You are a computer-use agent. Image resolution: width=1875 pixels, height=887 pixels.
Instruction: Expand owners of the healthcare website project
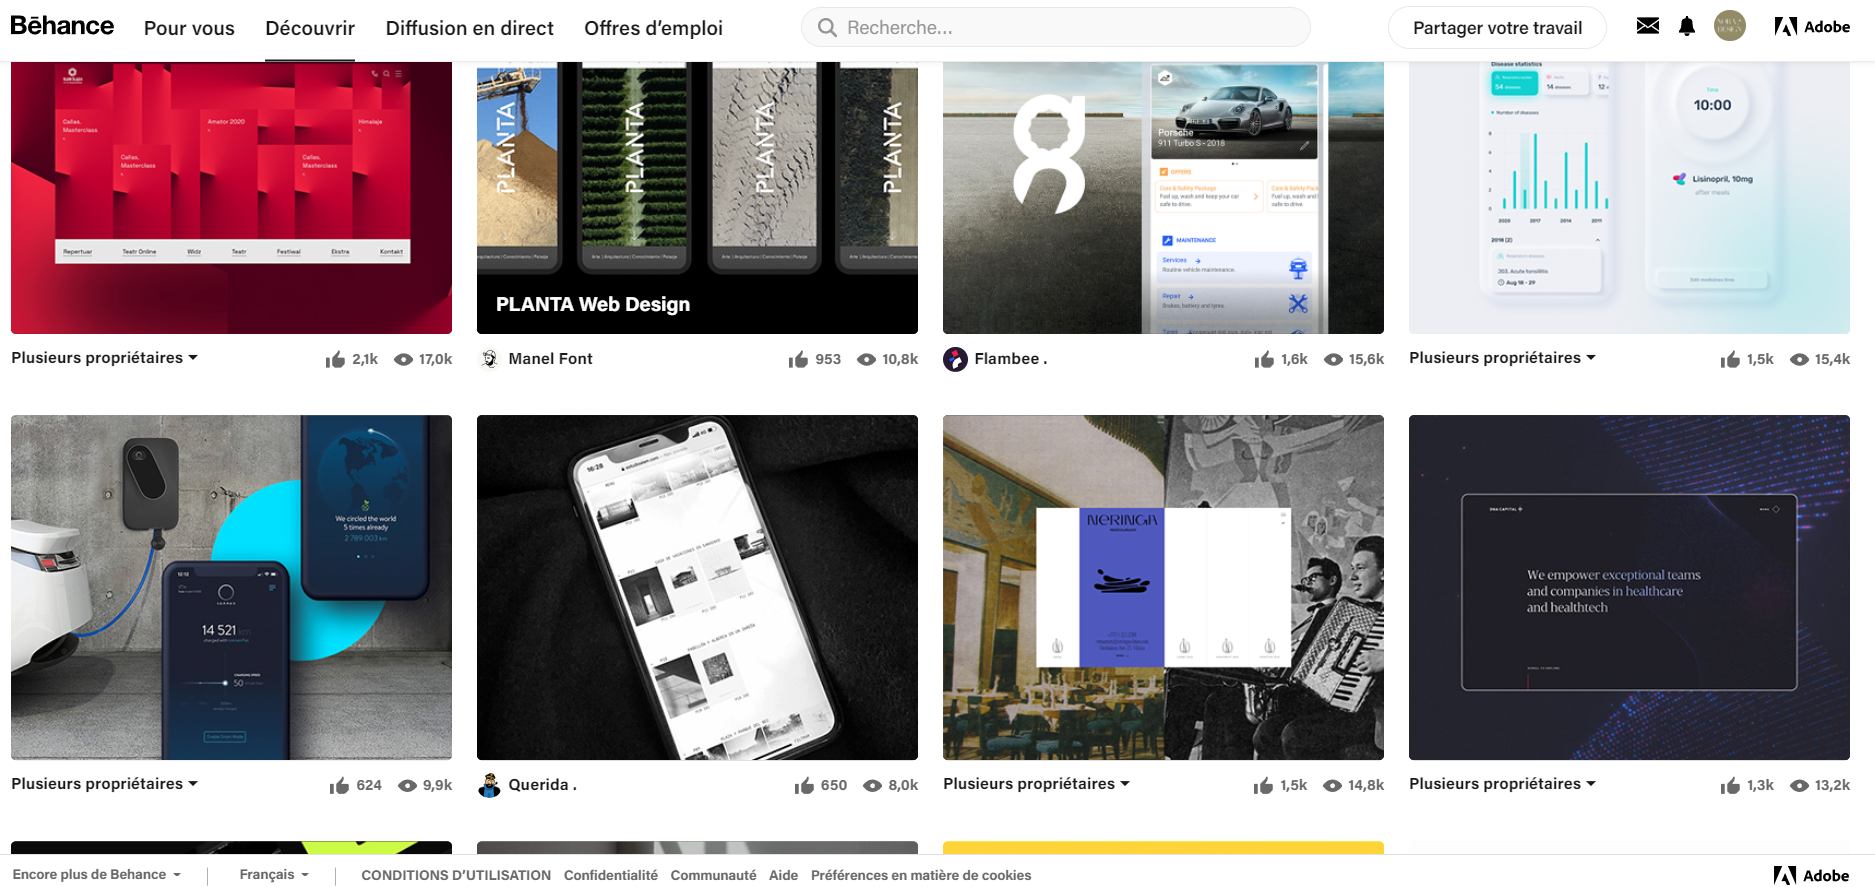(1502, 783)
